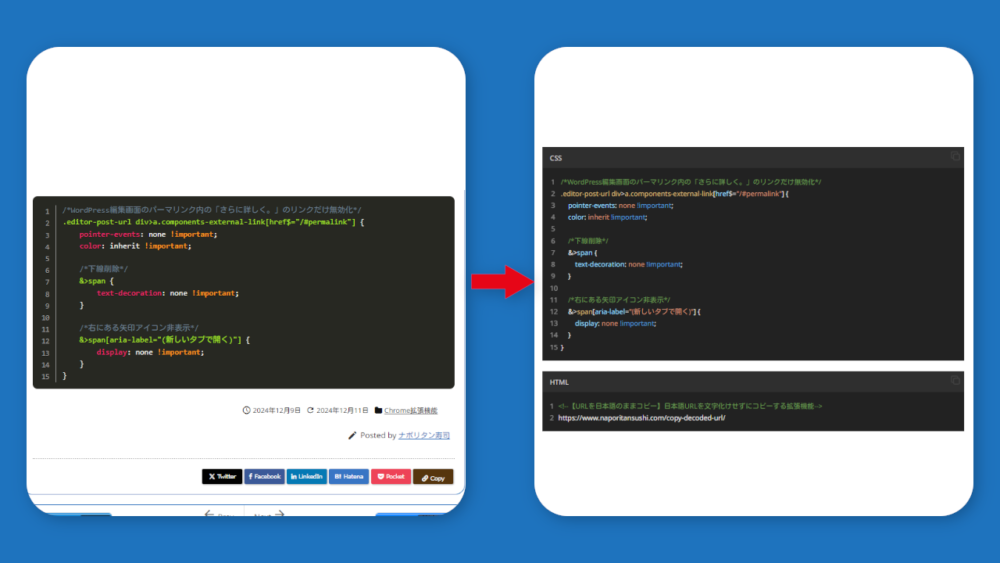This screenshot has width=1000, height=563.
Task: Click the WordPress comment line in the CSS-labeled block
Action: click(691, 182)
